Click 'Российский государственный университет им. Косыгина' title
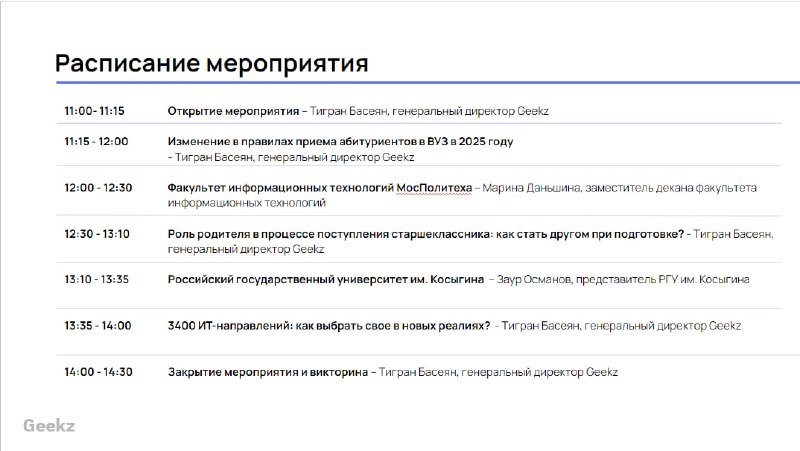 [x=326, y=280]
